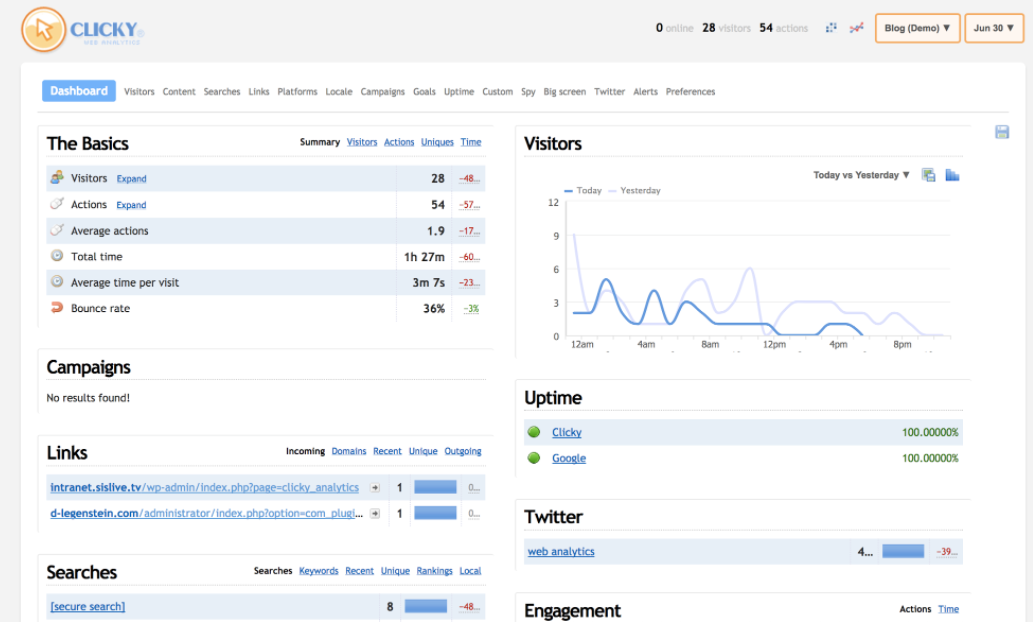Switch Visitors graph to bar chart icon
Screen dimensions: 1033x622
click(x=952, y=175)
